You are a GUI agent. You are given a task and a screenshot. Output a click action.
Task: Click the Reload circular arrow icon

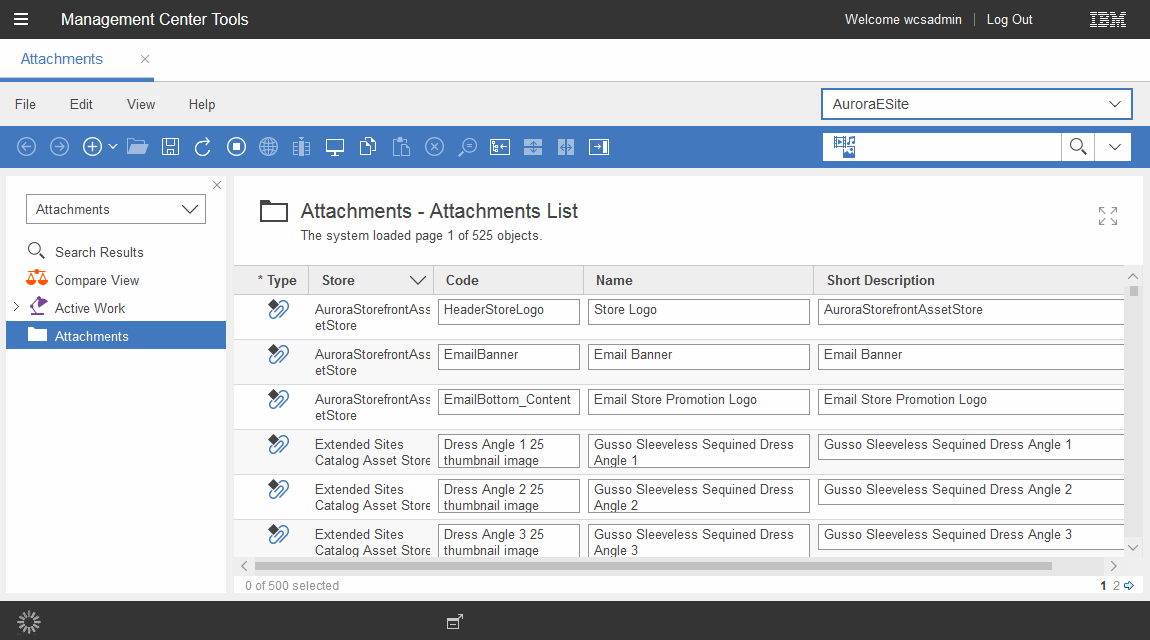click(x=202, y=147)
